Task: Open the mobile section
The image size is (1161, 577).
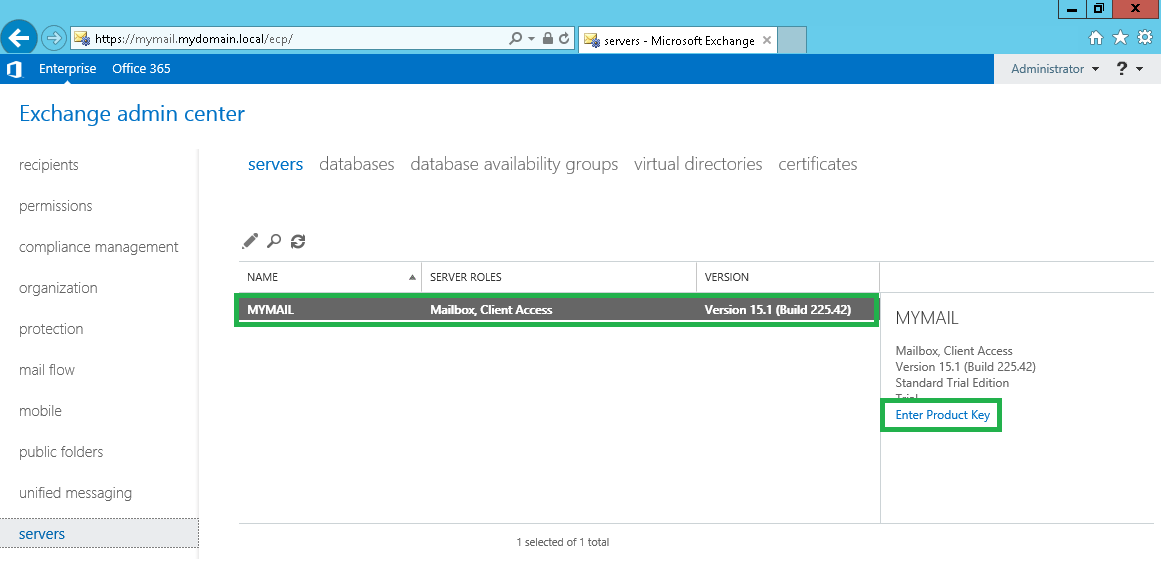Action: click(x=40, y=411)
